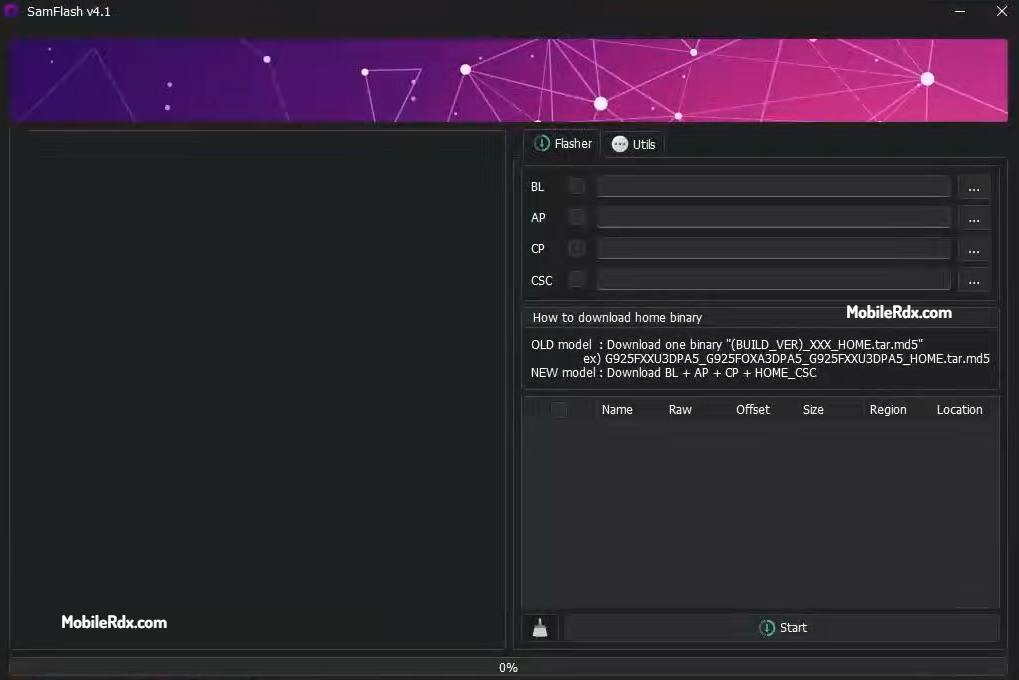Switch to the Utils tab
The height and width of the screenshot is (680, 1019).
pyautogui.click(x=634, y=144)
